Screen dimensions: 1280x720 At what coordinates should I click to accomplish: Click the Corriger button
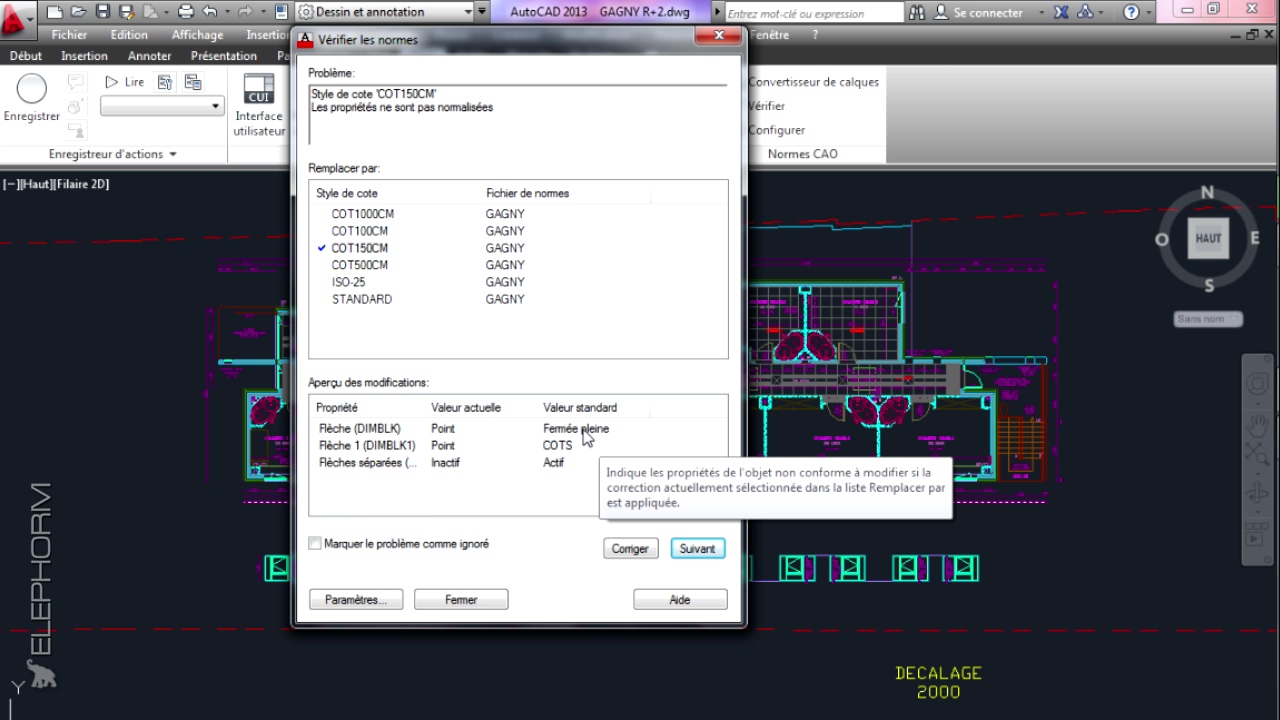tap(630, 549)
